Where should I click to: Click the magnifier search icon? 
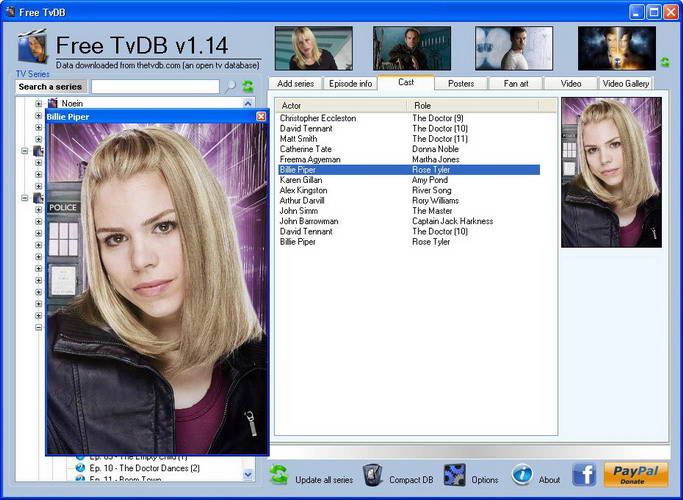click(231, 87)
